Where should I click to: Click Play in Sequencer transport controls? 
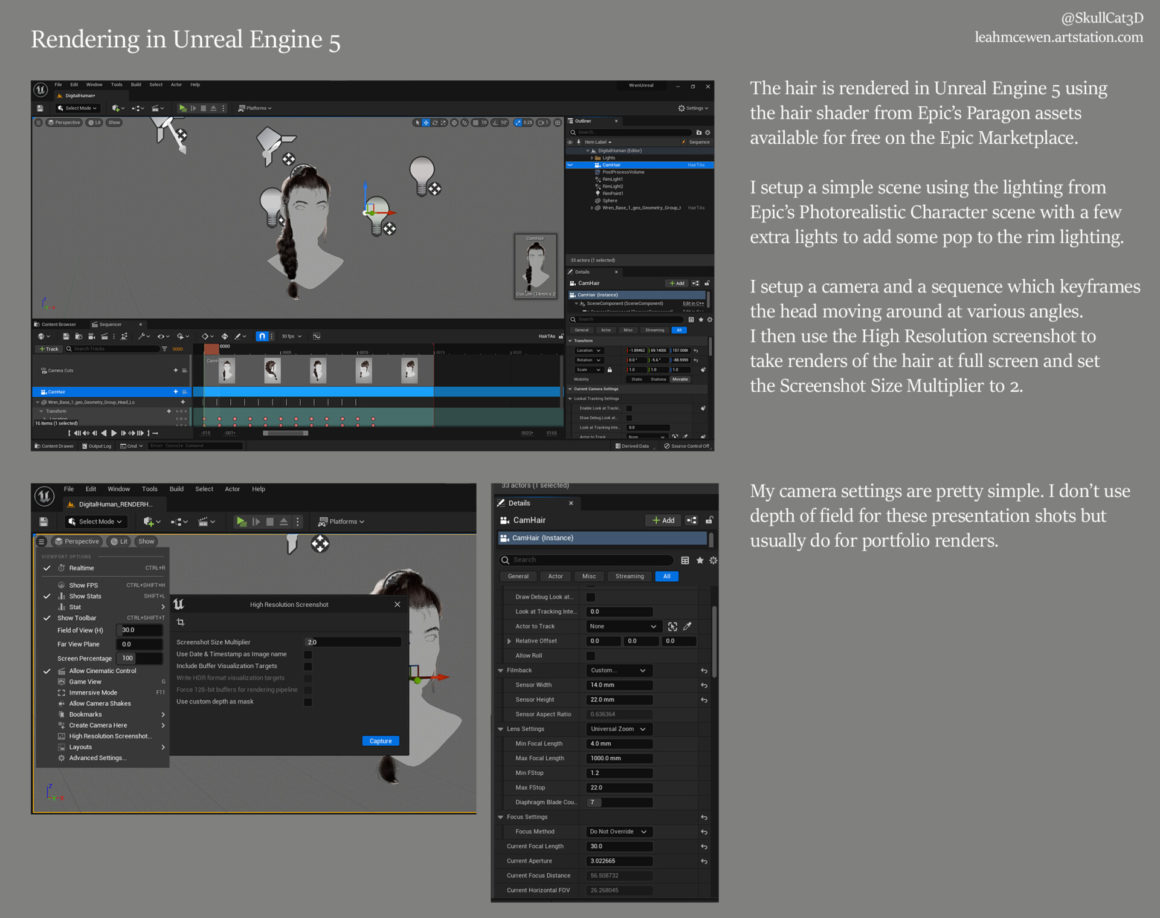(113, 433)
